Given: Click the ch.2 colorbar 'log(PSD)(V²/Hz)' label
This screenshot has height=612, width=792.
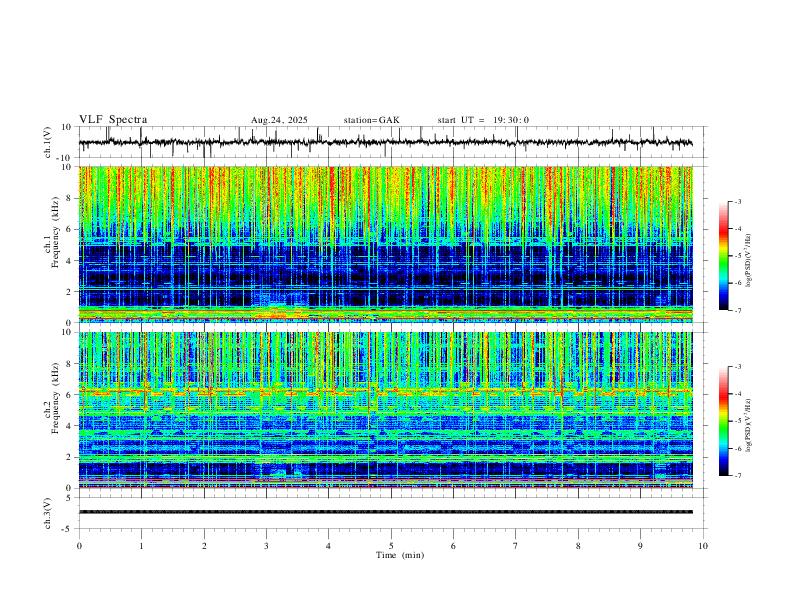Looking at the screenshot, I should point(748,425).
